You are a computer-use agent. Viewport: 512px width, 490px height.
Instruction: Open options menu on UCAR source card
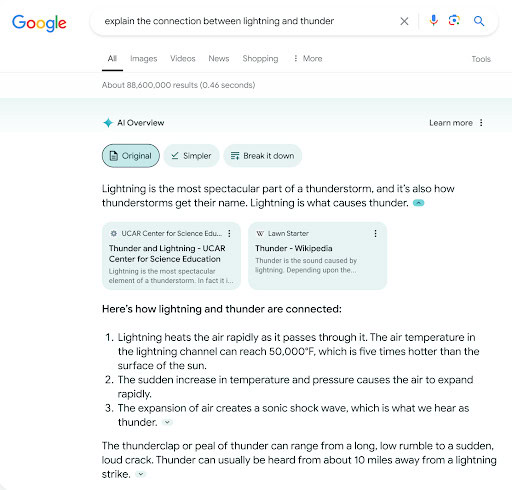[229, 233]
